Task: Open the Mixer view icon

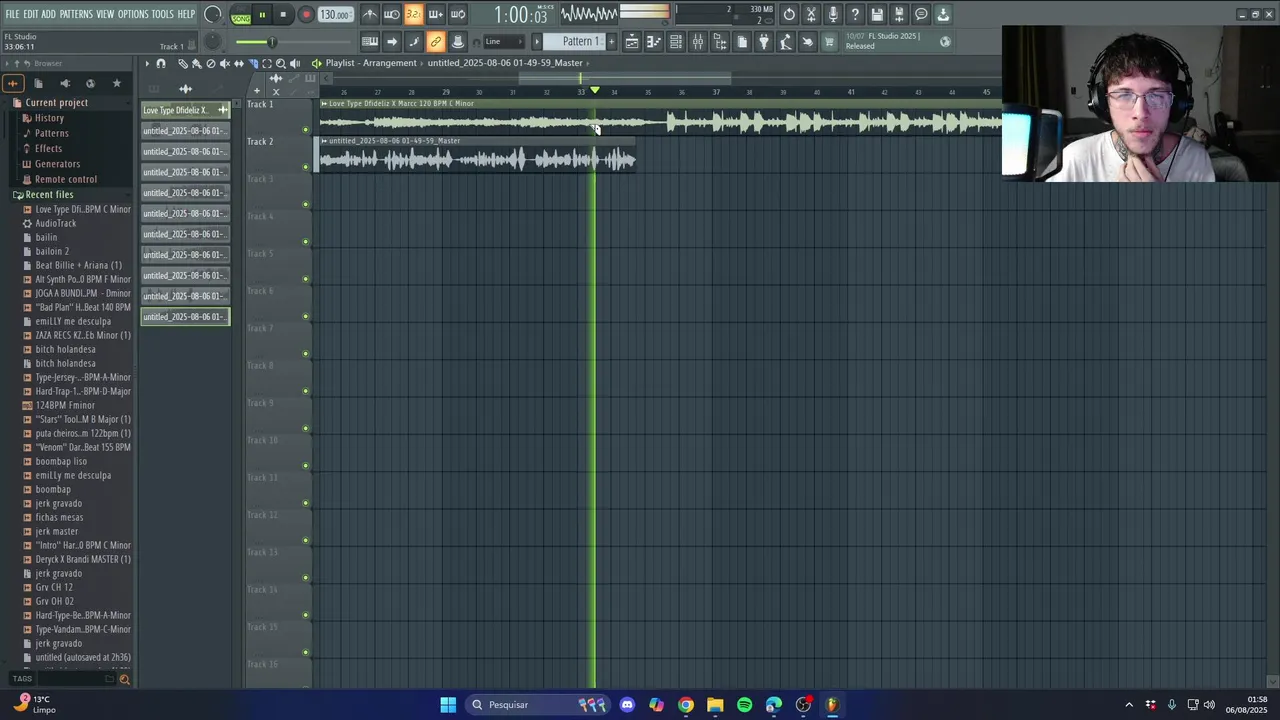Action: click(698, 42)
